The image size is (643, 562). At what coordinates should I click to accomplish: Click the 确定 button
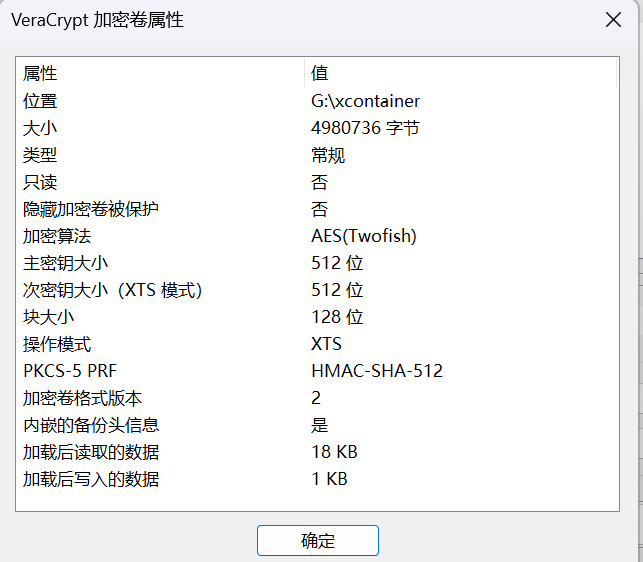coord(318,541)
